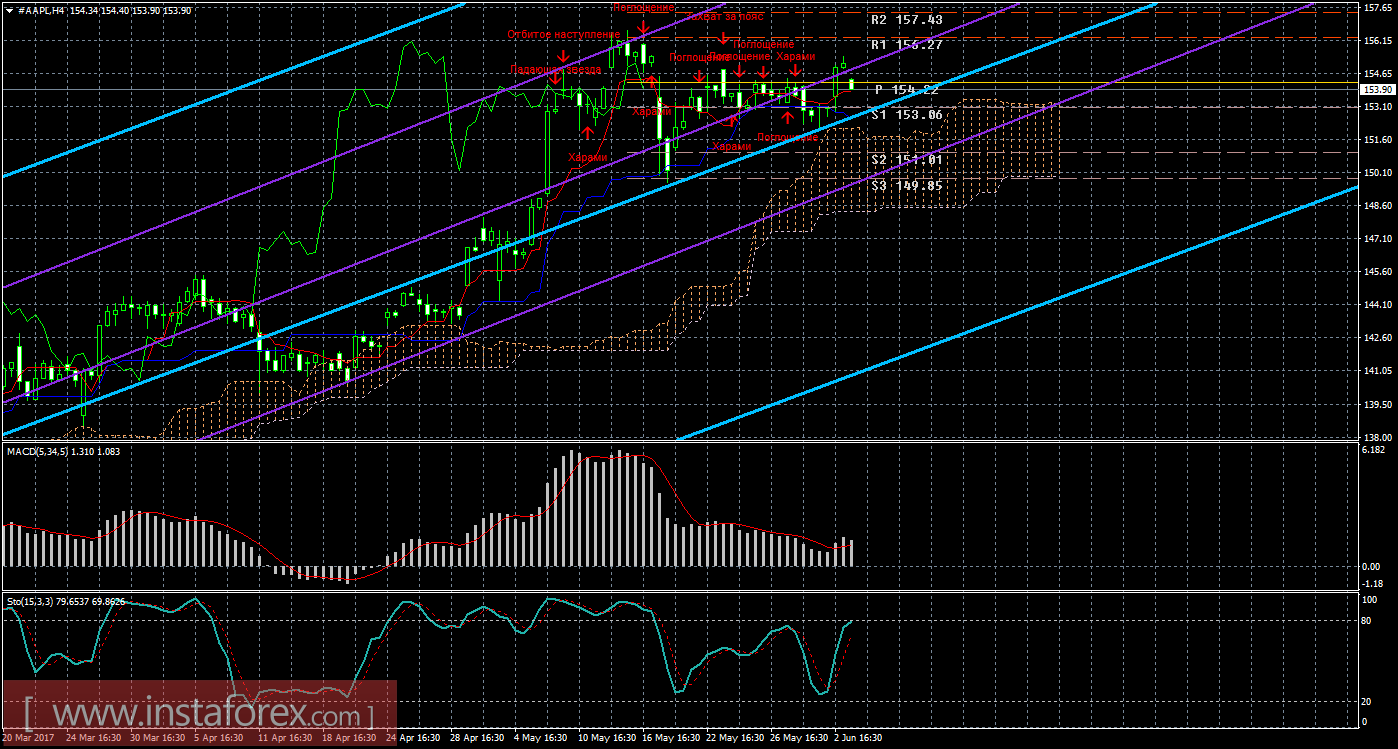Click the current price tag 153.90 on the price axis
The image size is (1398, 749).
1377,89
